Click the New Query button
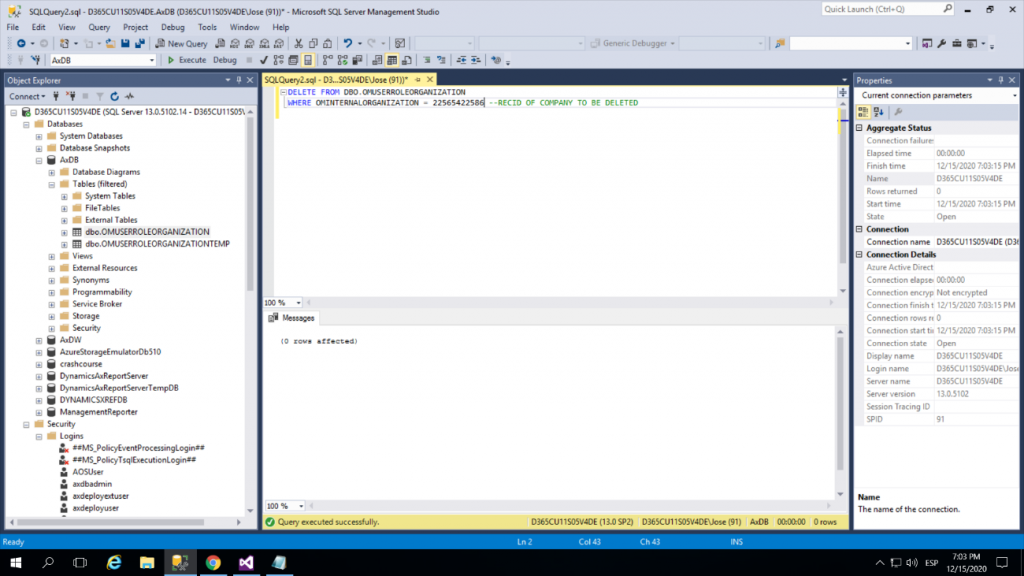The height and width of the screenshot is (576, 1024). coord(182,43)
